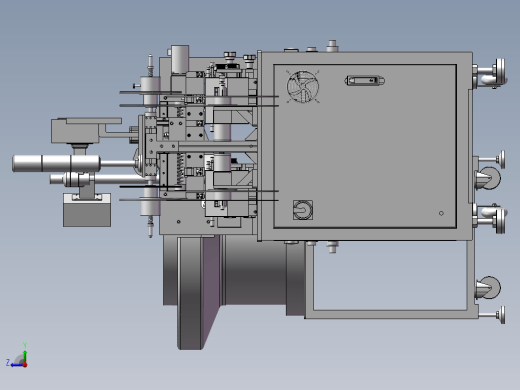Select the upright cylinder at the mechanism's top left

pos(180,59)
